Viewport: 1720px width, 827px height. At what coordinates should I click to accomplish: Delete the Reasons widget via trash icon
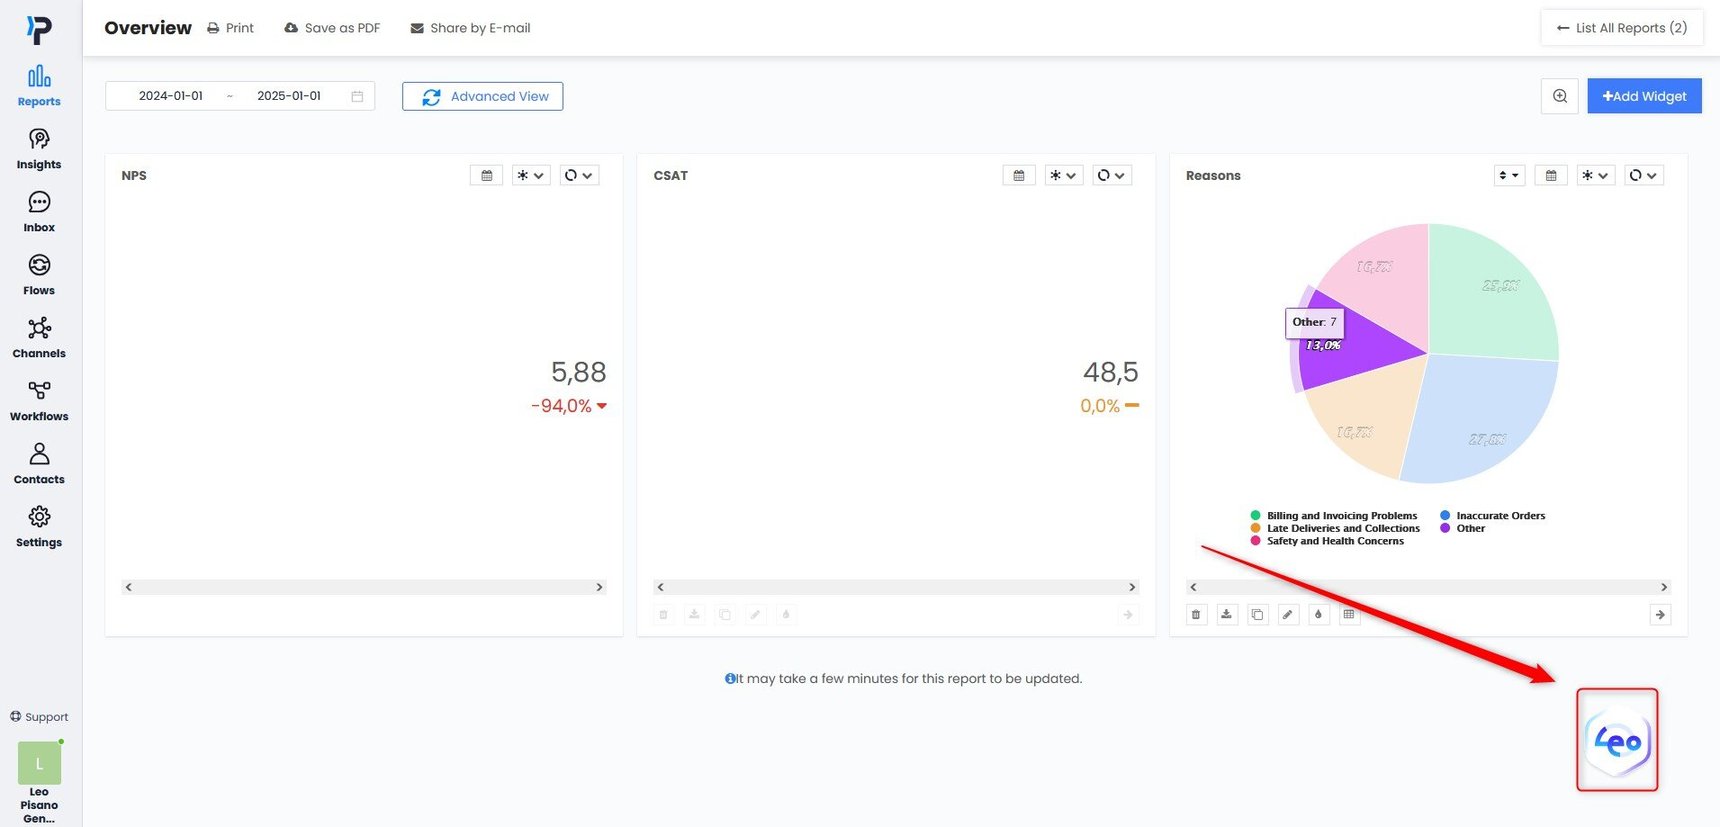pos(1196,614)
